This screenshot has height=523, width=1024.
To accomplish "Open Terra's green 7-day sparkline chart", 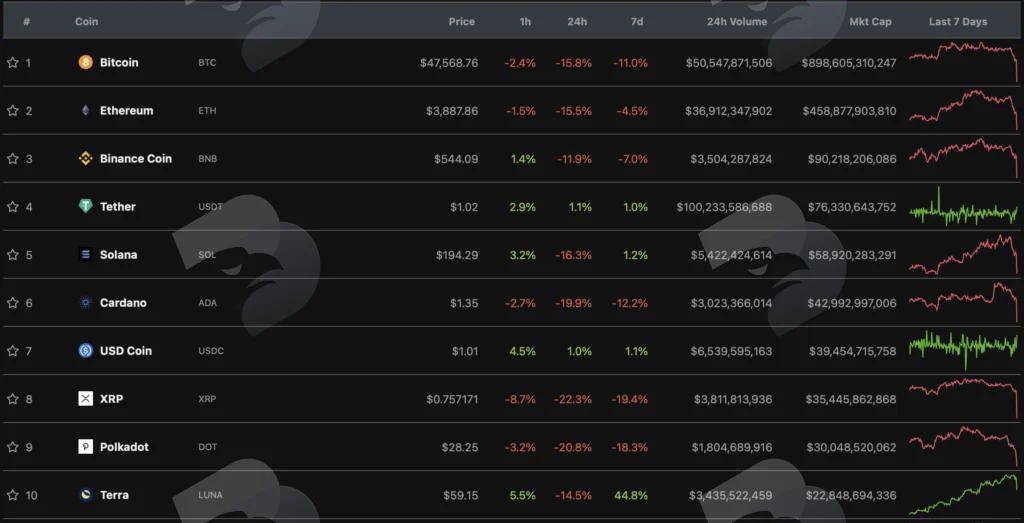I will tap(963, 494).
